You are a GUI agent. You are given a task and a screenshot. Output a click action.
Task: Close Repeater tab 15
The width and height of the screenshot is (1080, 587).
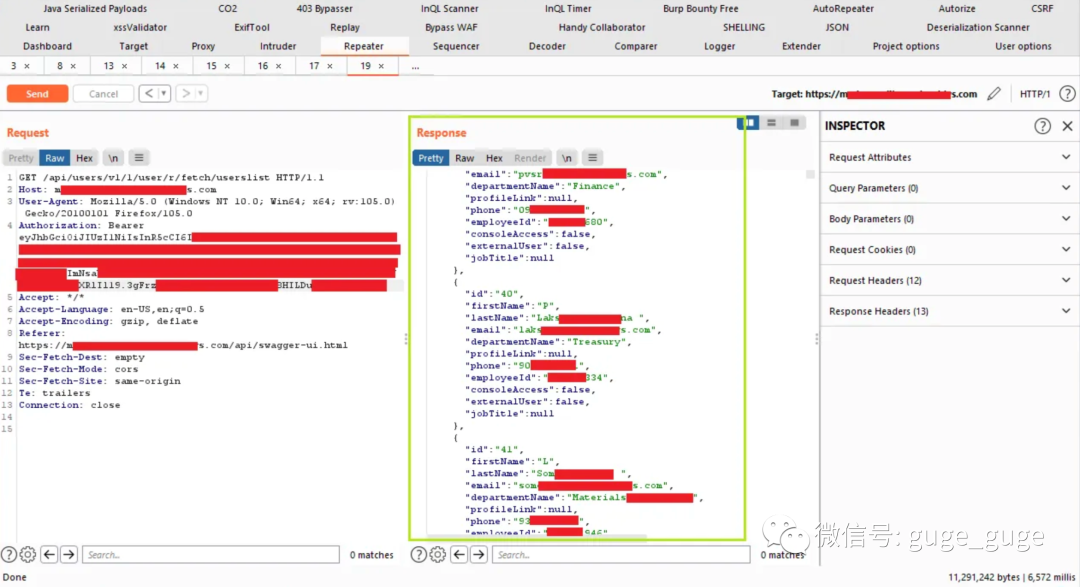pyautogui.click(x=227, y=66)
